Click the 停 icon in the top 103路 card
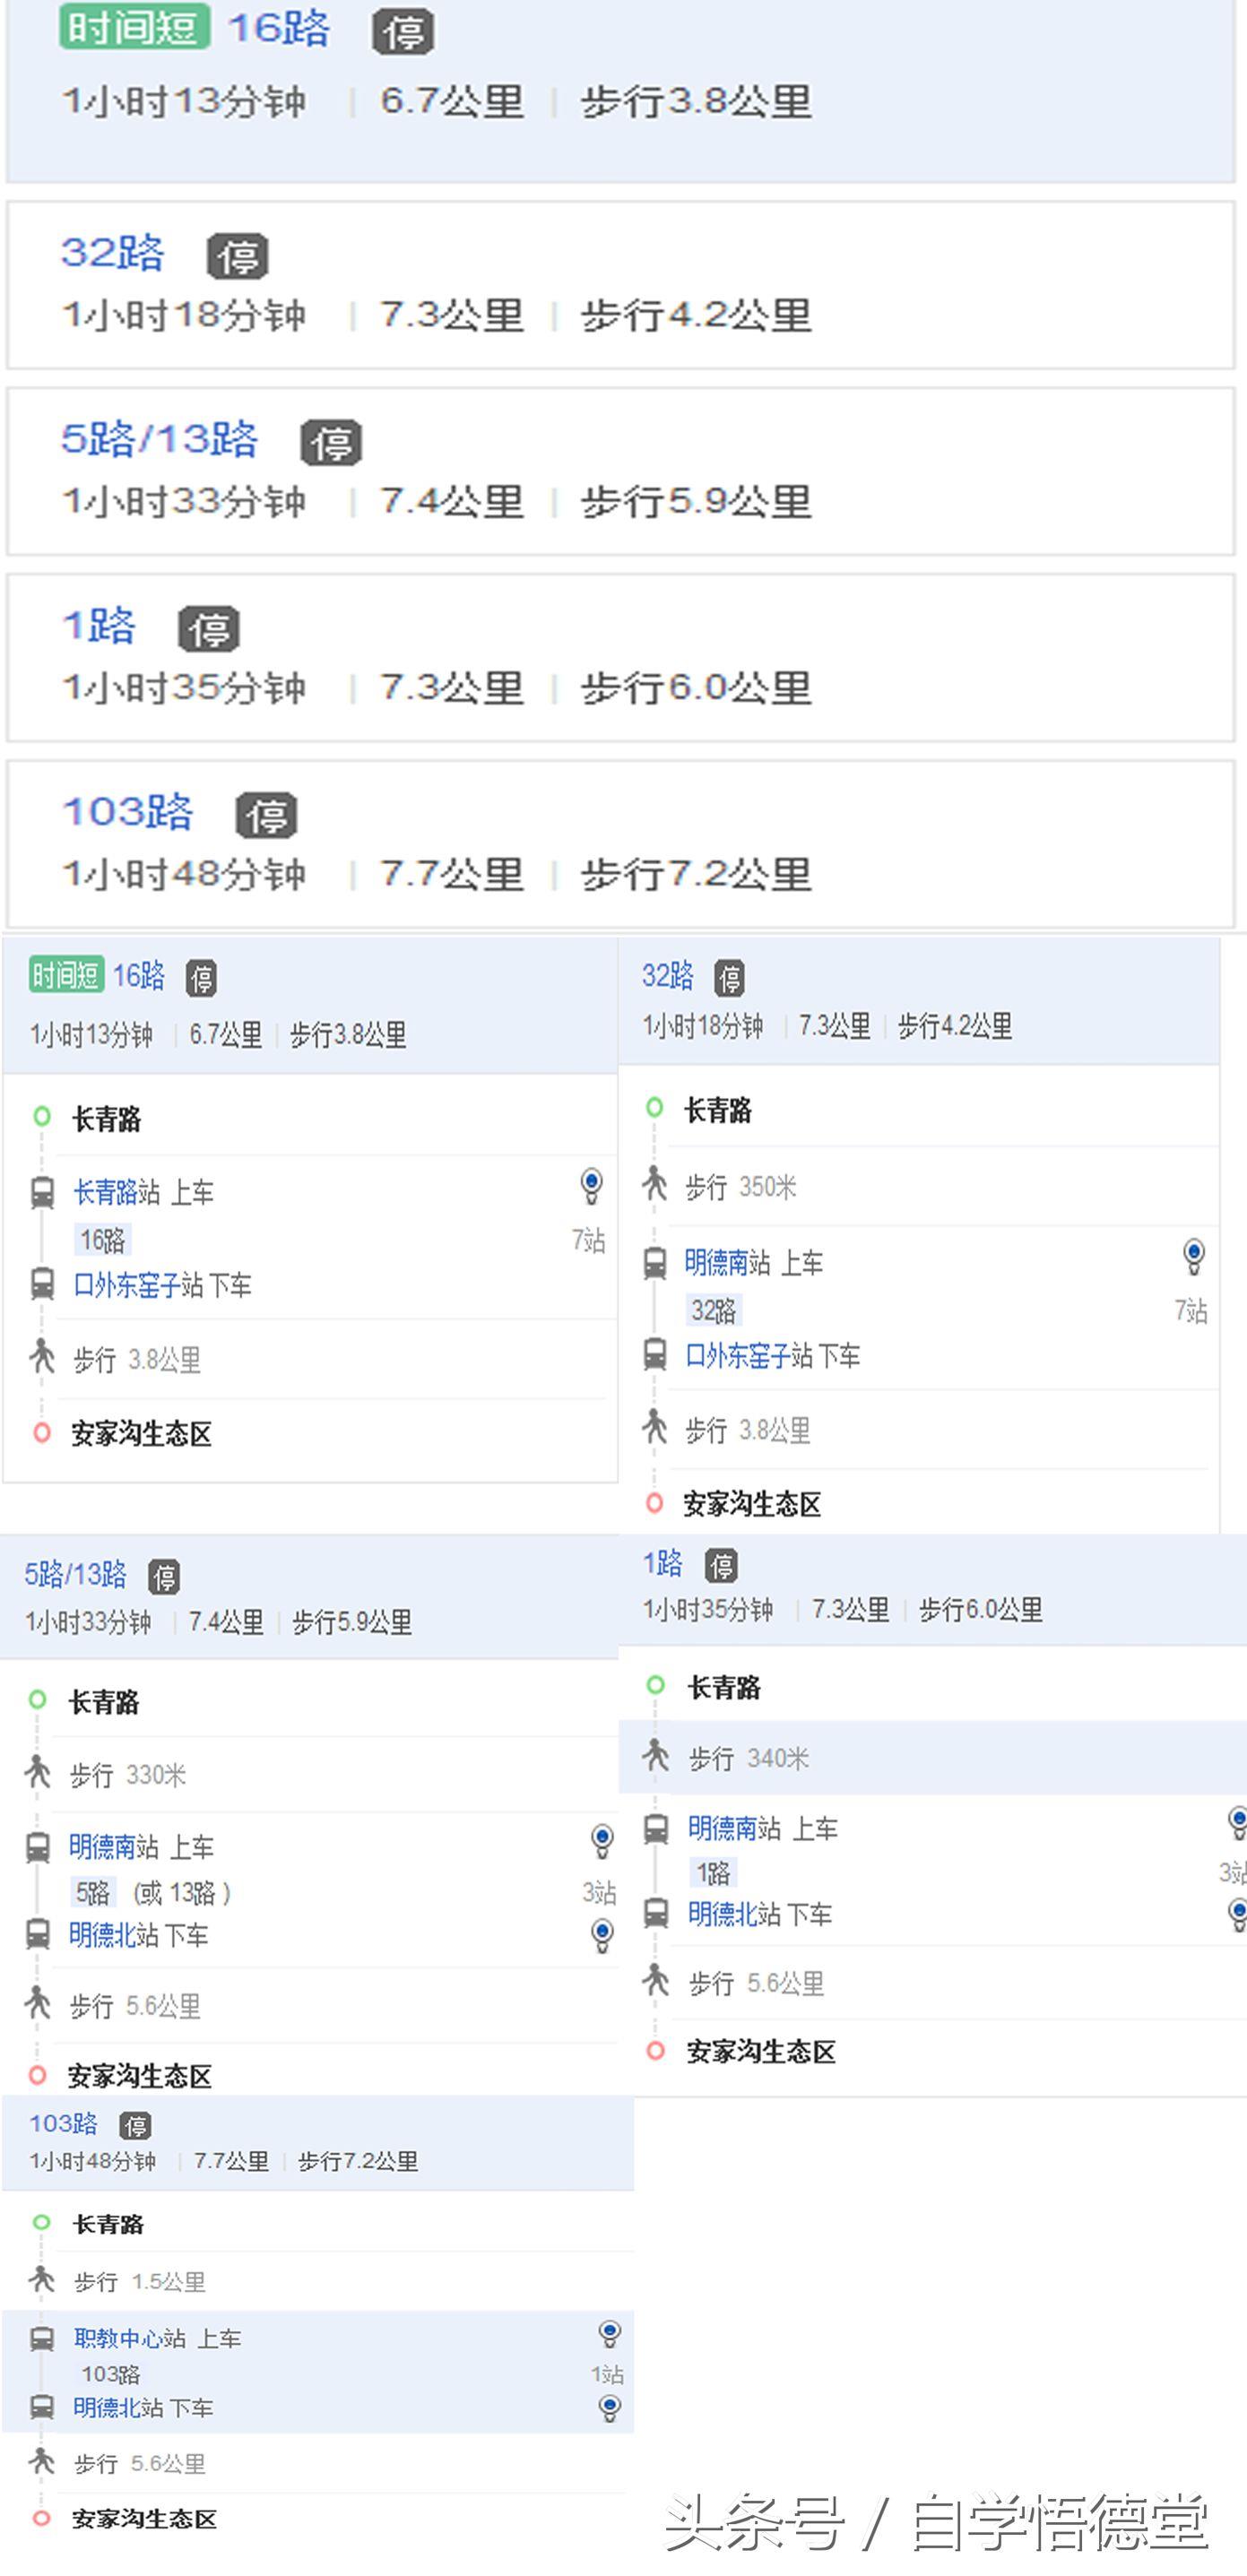This screenshot has height=2576, width=1247. (x=266, y=816)
